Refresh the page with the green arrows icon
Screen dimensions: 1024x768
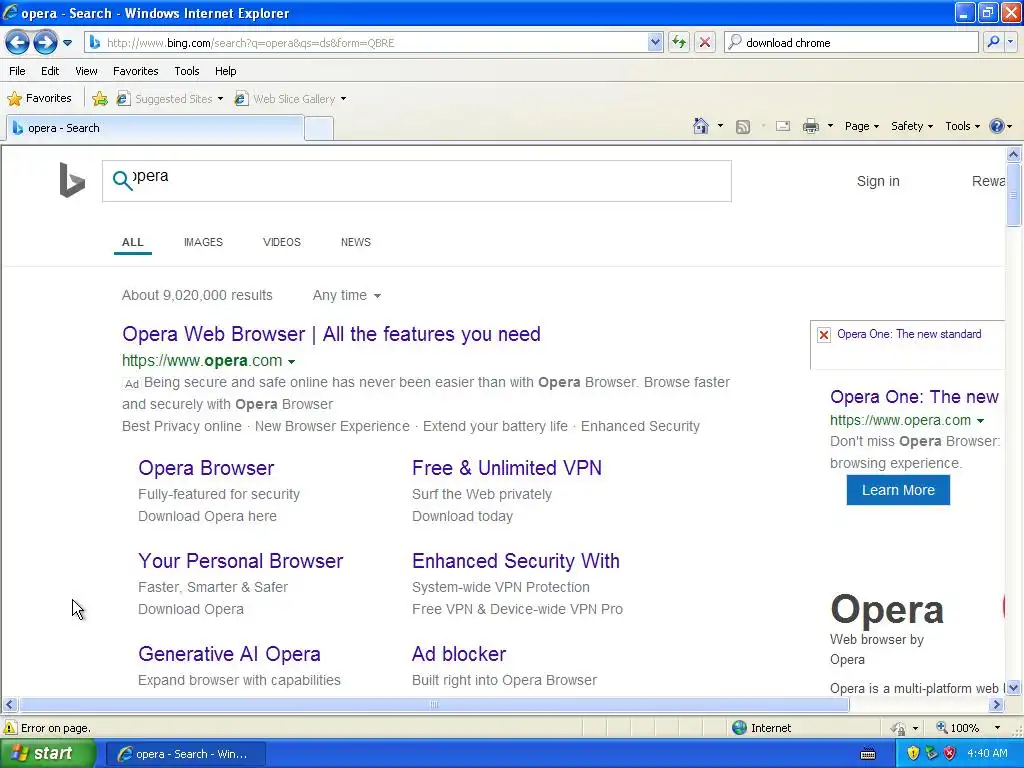point(679,43)
